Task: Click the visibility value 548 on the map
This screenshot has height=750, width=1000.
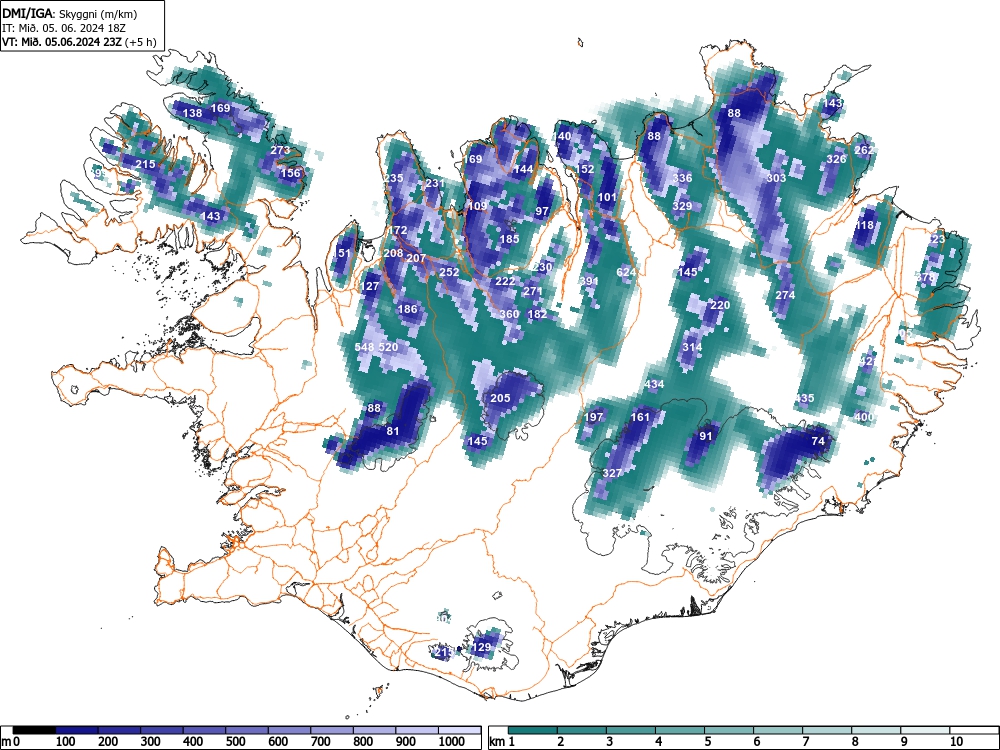Action: click(x=364, y=347)
